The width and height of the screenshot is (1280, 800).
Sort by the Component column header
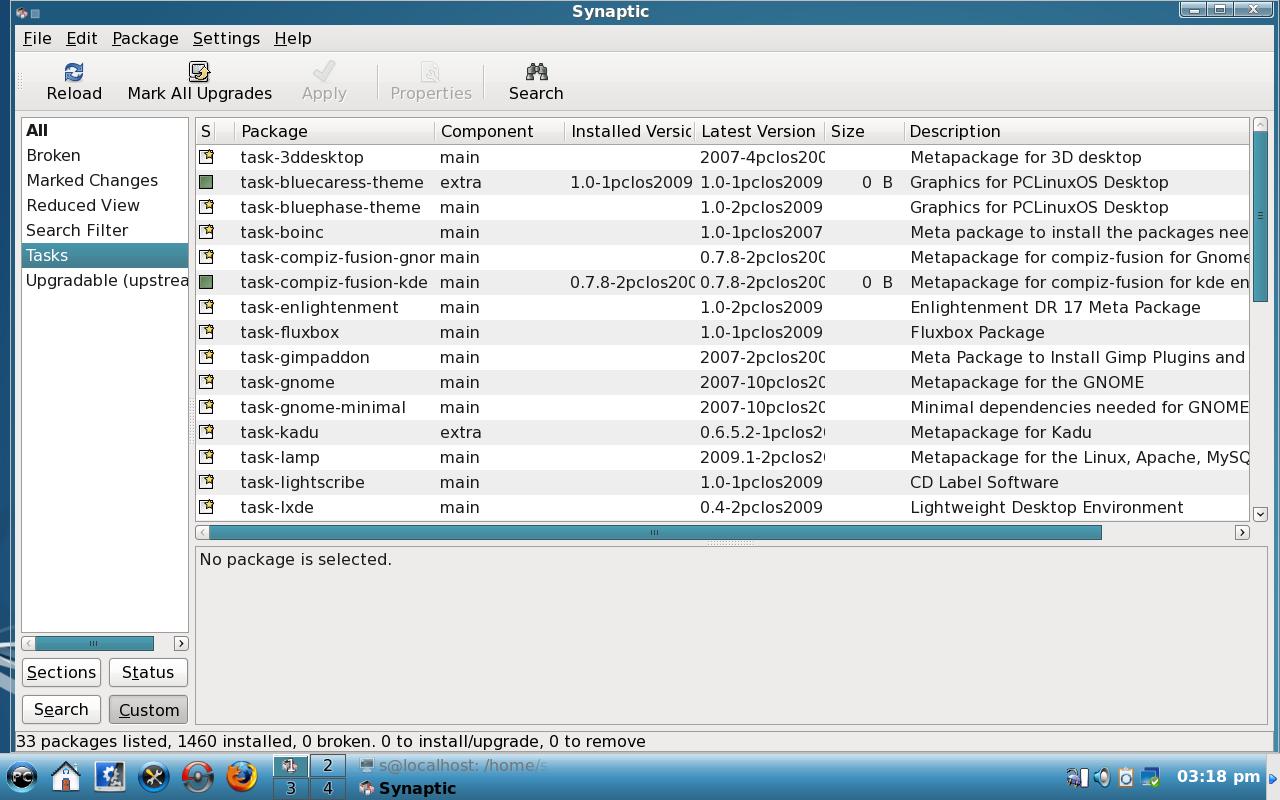500,131
